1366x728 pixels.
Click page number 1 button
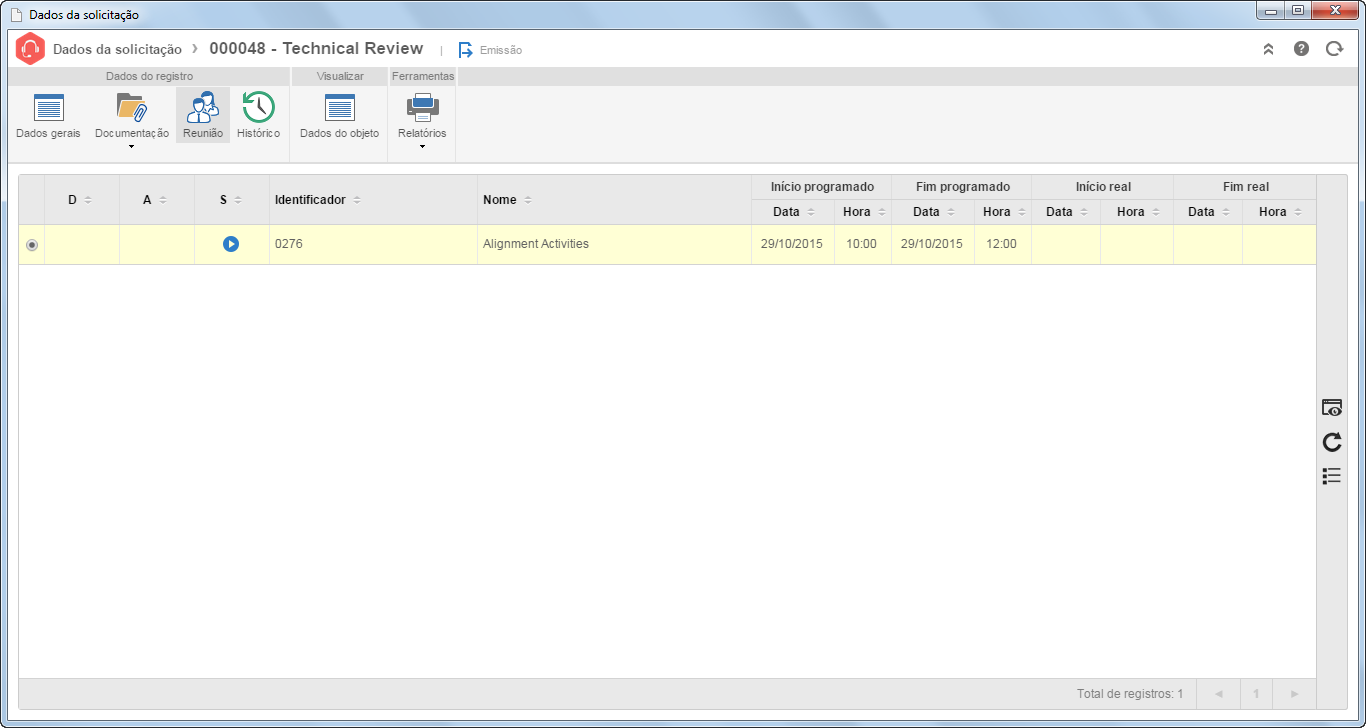click(x=1256, y=693)
